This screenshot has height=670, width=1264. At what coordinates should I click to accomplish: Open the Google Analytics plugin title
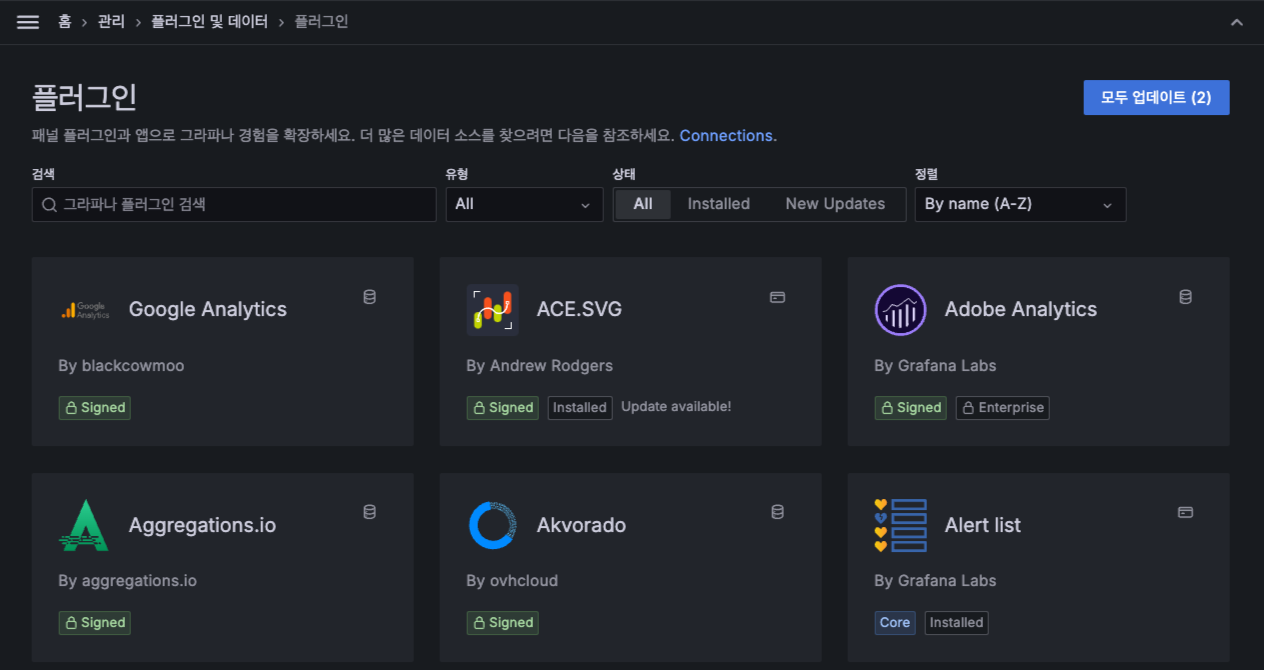(208, 310)
